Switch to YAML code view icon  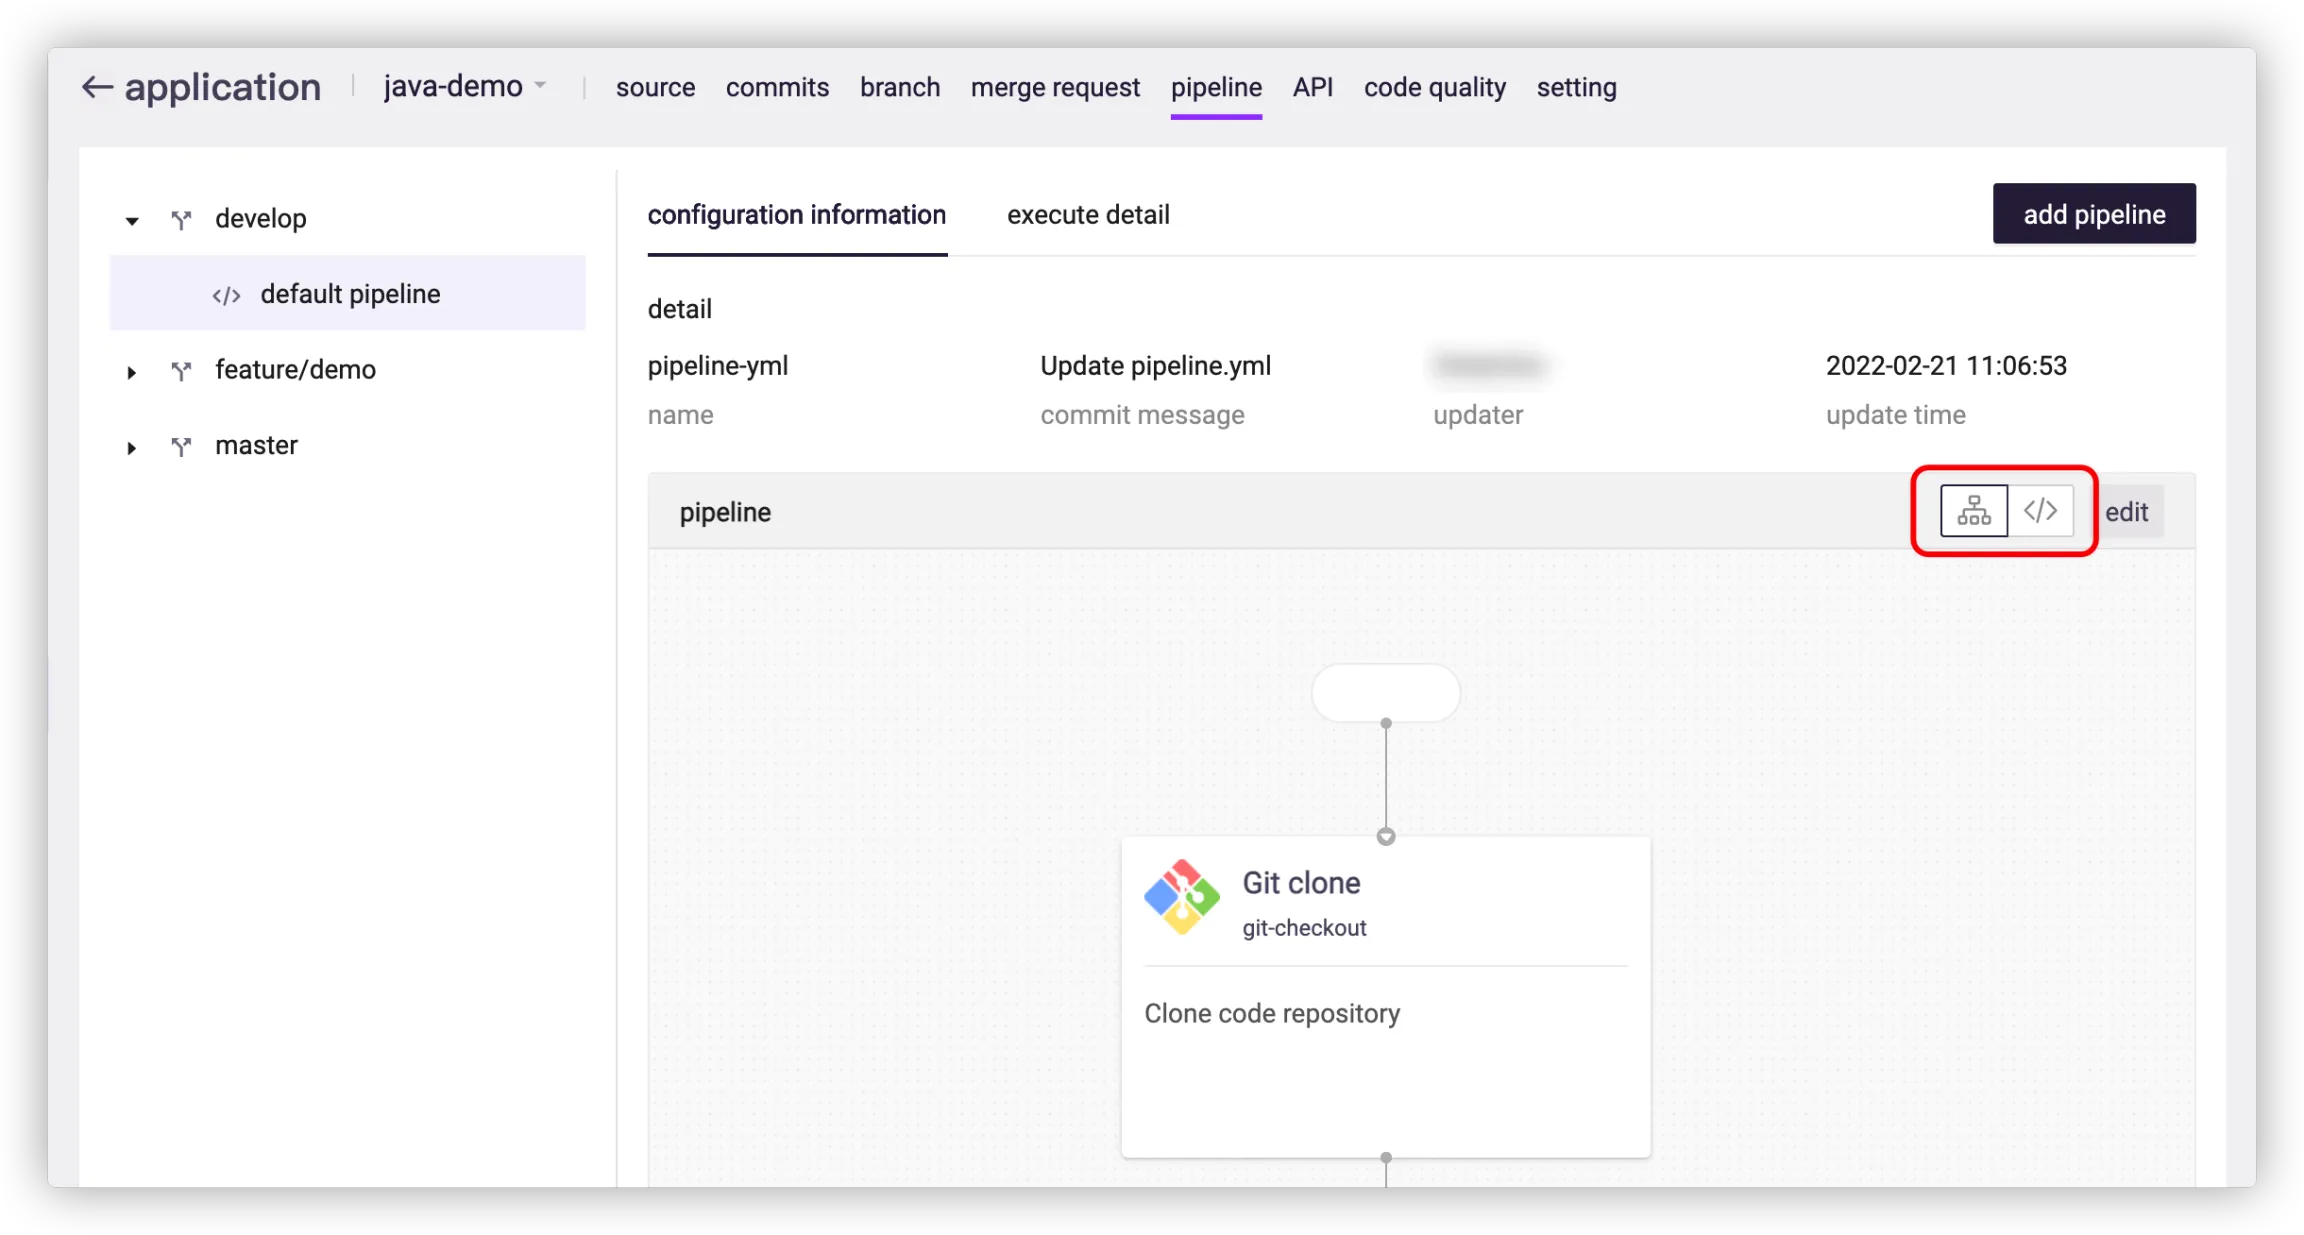click(x=2040, y=511)
